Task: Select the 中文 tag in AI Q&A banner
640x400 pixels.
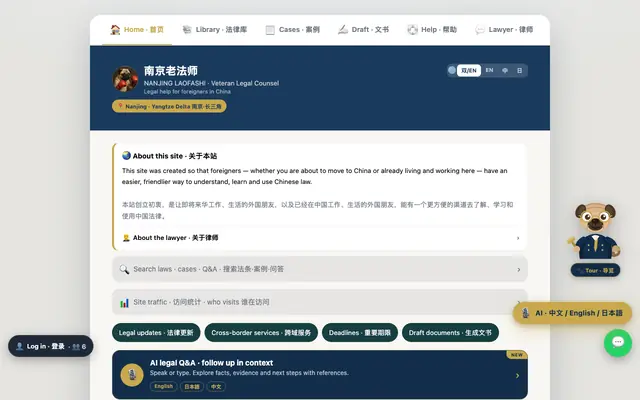Action: [x=216, y=387]
